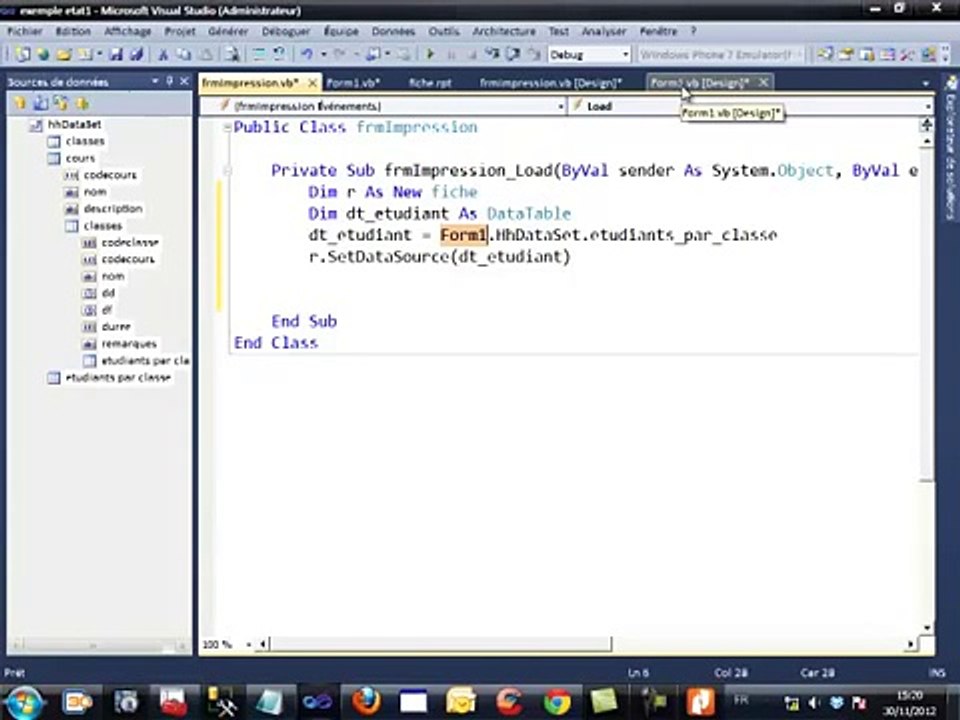
Task: Collapse the frmImpression class outline
Action: tap(227, 127)
